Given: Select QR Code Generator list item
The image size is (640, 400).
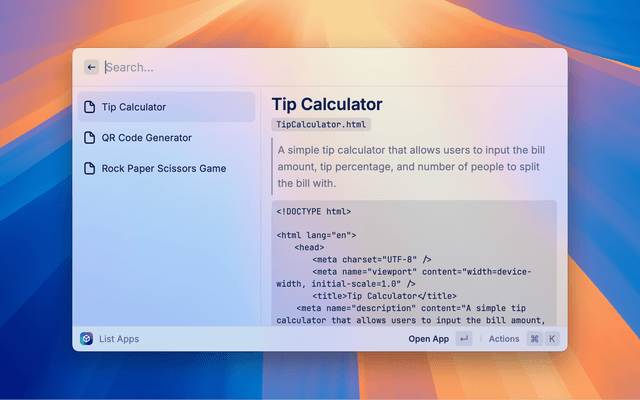Looking at the screenshot, I should click(146, 138).
